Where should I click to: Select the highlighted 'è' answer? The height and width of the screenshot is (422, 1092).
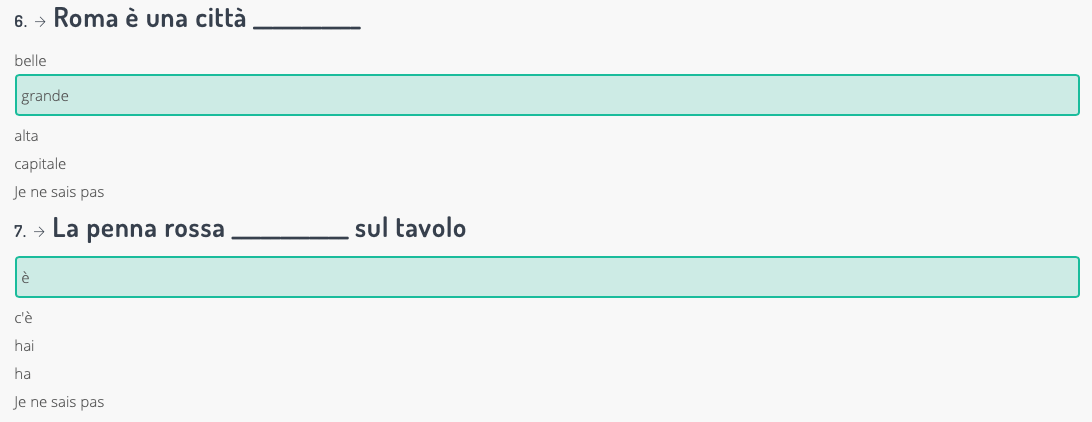click(x=546, y=277)
